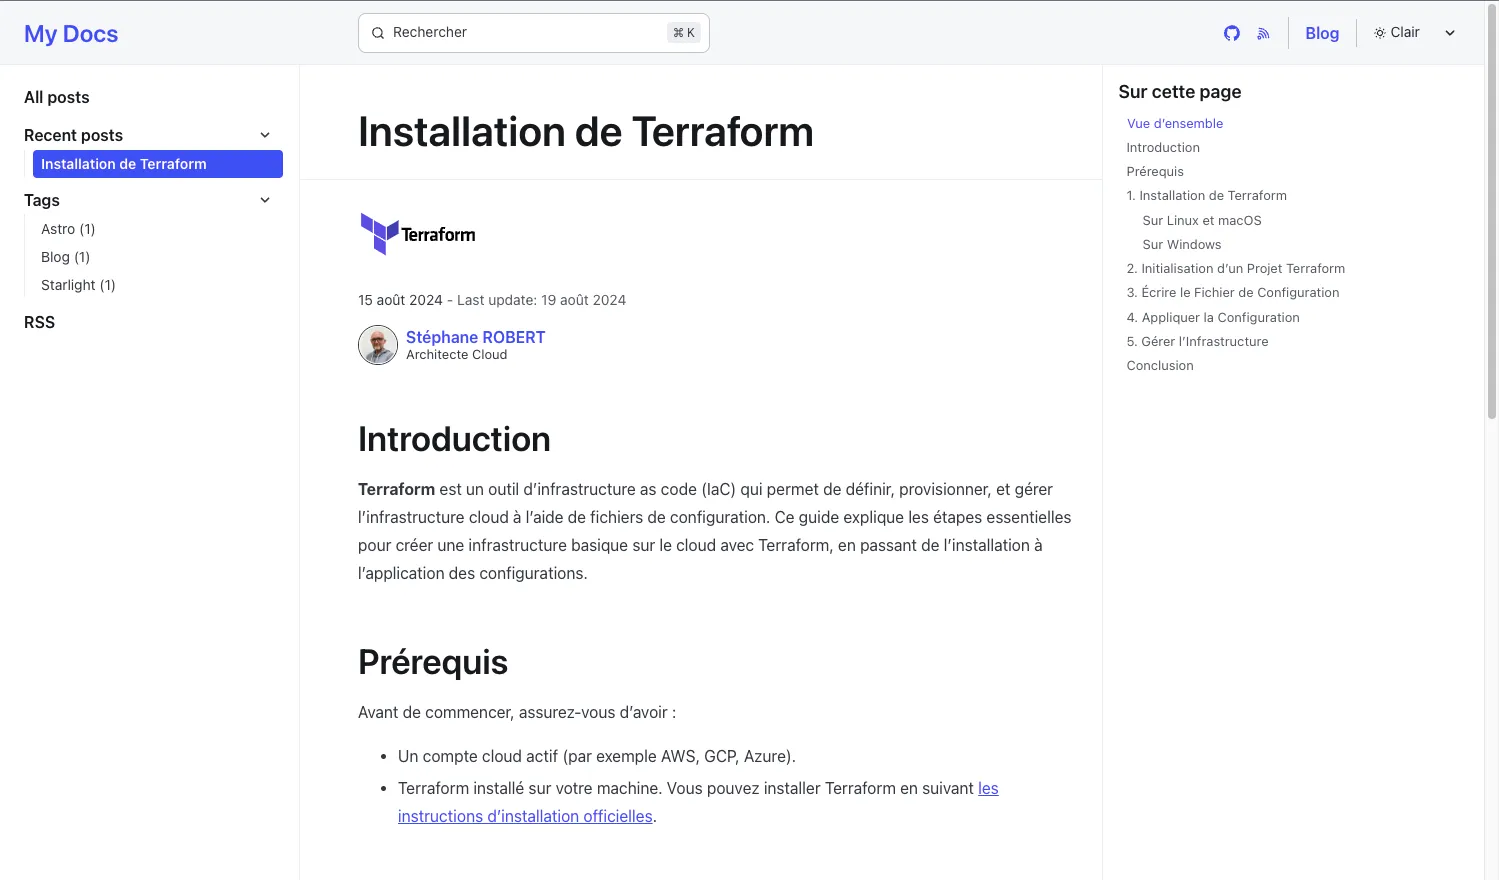Image resolution: width=1499 pixels, height=880 pixels.
Task: Click the Installation de Terraform page title
Action: click(586, 132)
